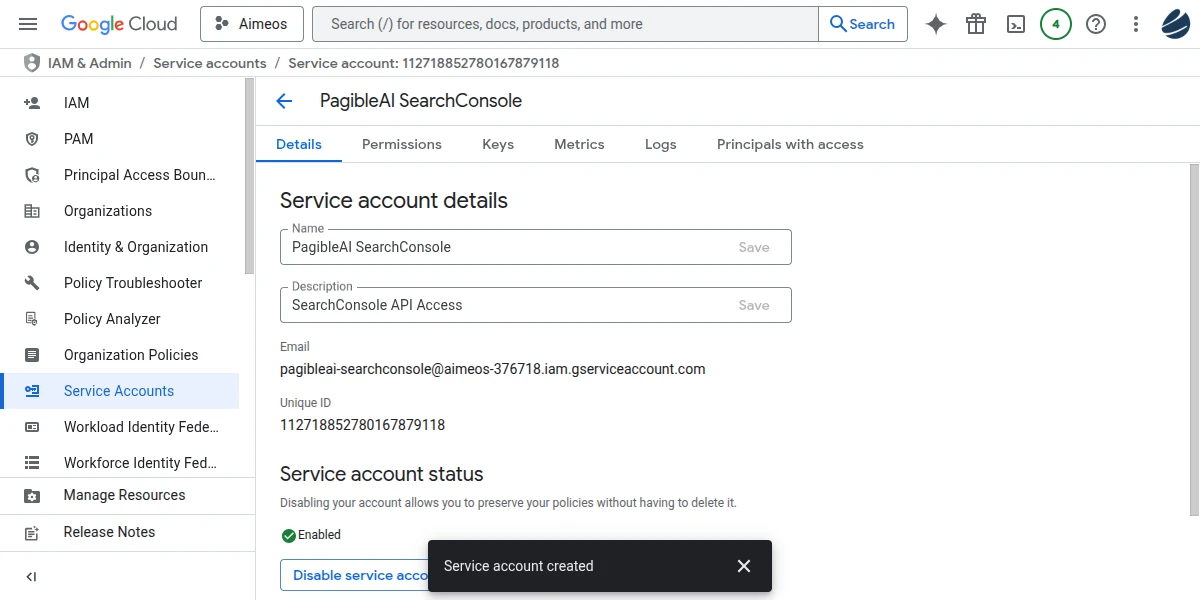The width and height of the screenshot is (1200, 600).
Task: Switch to the Permissions tab
Action: 401,144
